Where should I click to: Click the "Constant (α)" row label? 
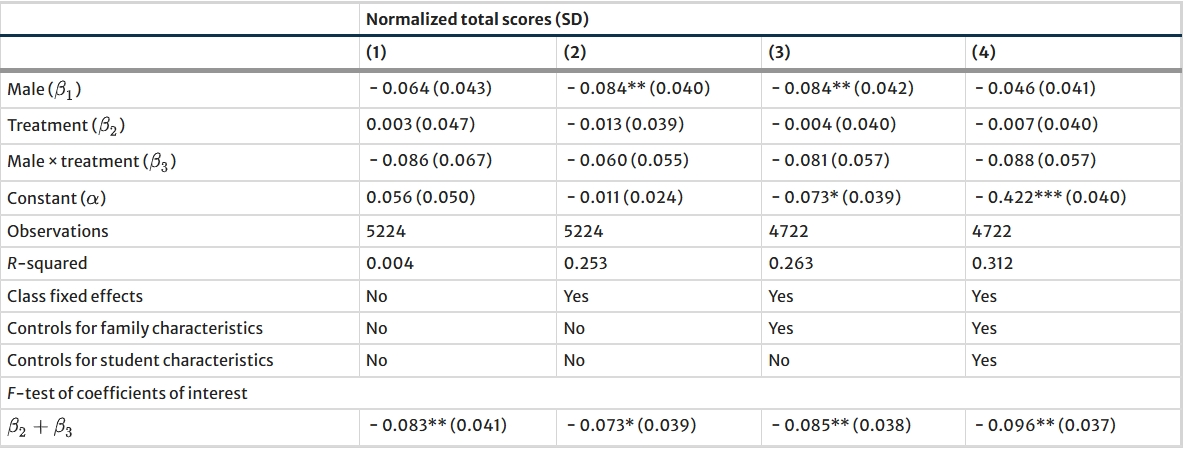[56, 198]
